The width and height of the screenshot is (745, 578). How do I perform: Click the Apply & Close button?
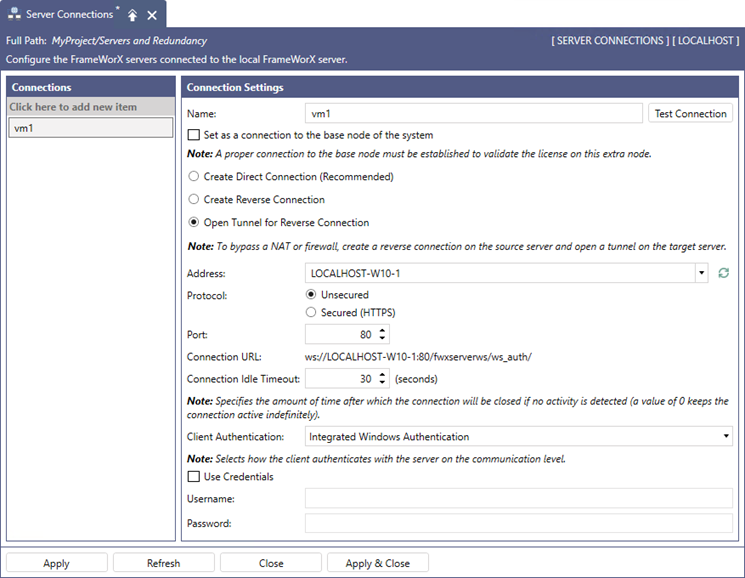tap(378, 563)
